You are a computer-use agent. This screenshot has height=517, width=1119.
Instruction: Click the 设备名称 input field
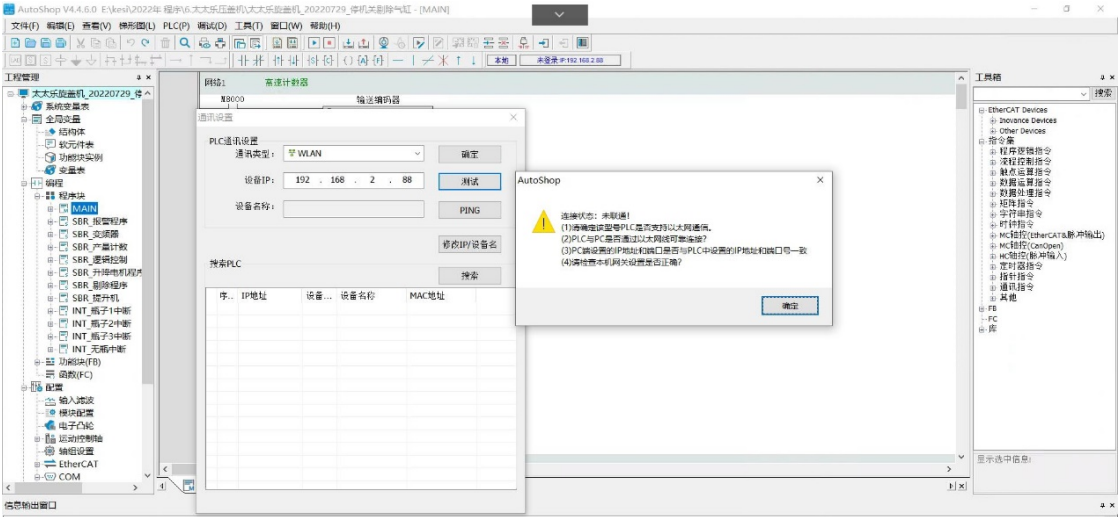pos(354,209)
